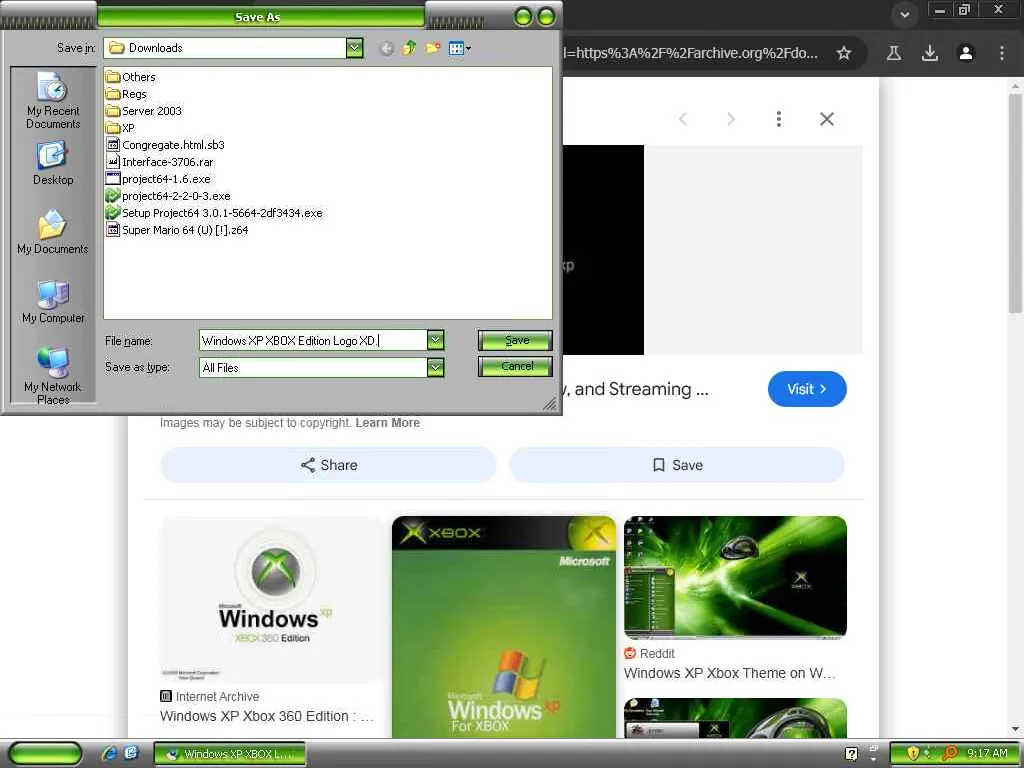Screen dimensions: 1024x768
Task: Select Interface-3706.rar file
Action: pos(159,162)
